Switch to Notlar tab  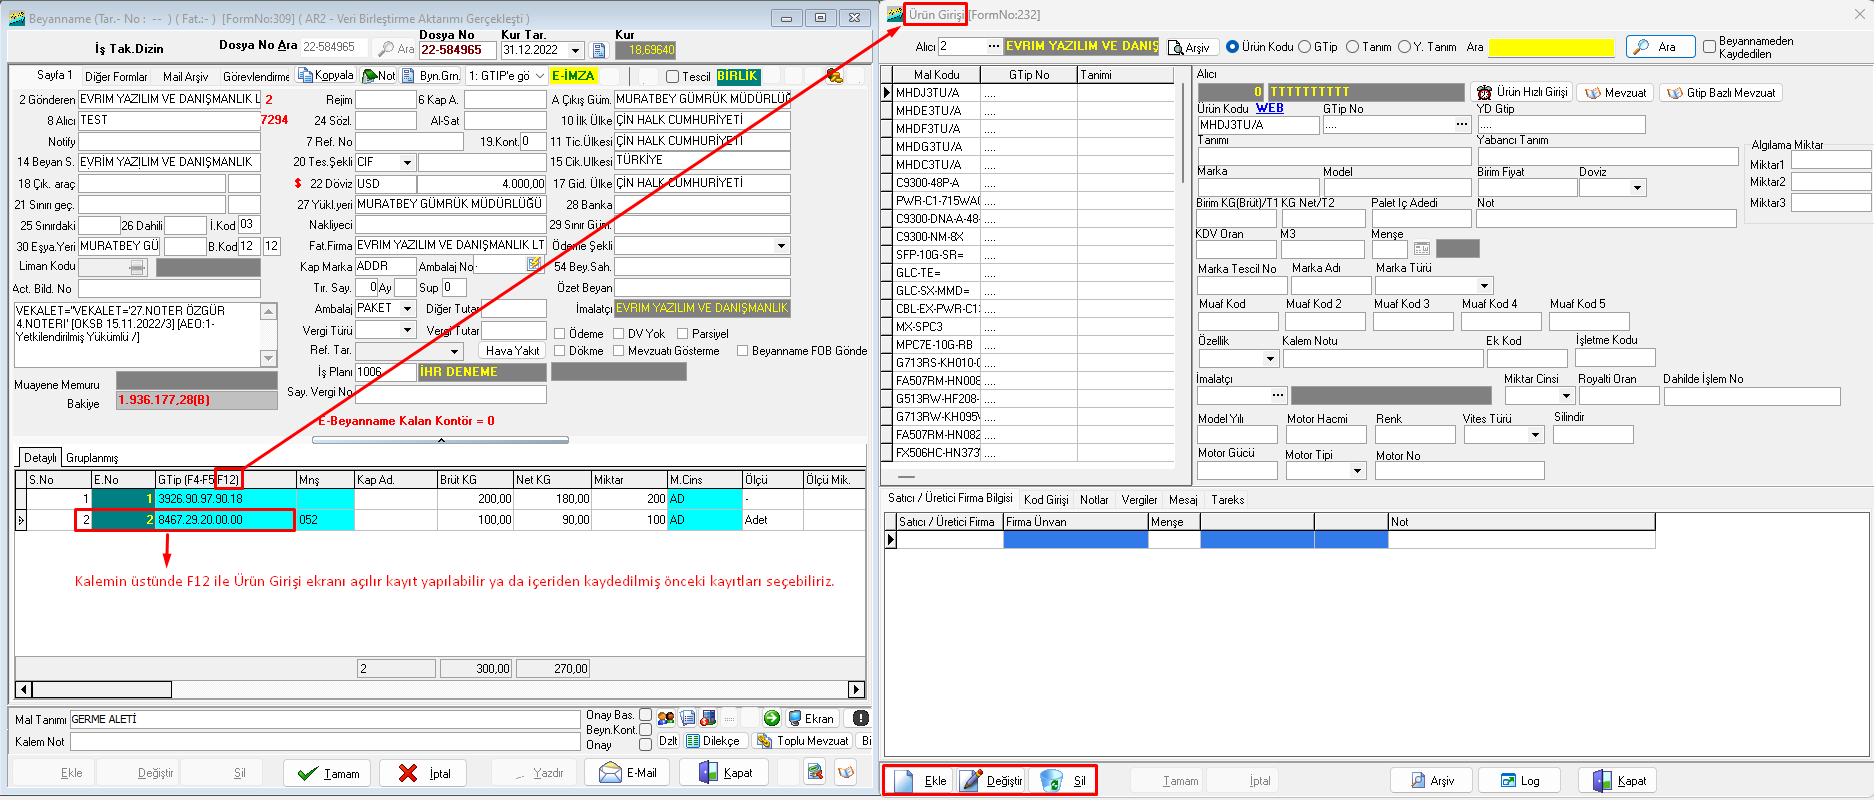(x=1094, y=499)
